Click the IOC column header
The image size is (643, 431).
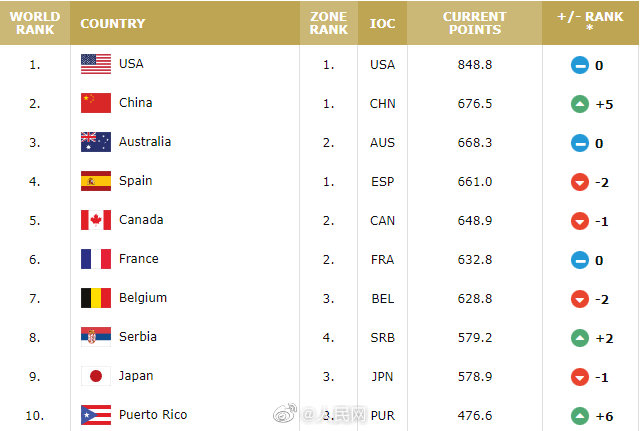(x=382, y=23)
